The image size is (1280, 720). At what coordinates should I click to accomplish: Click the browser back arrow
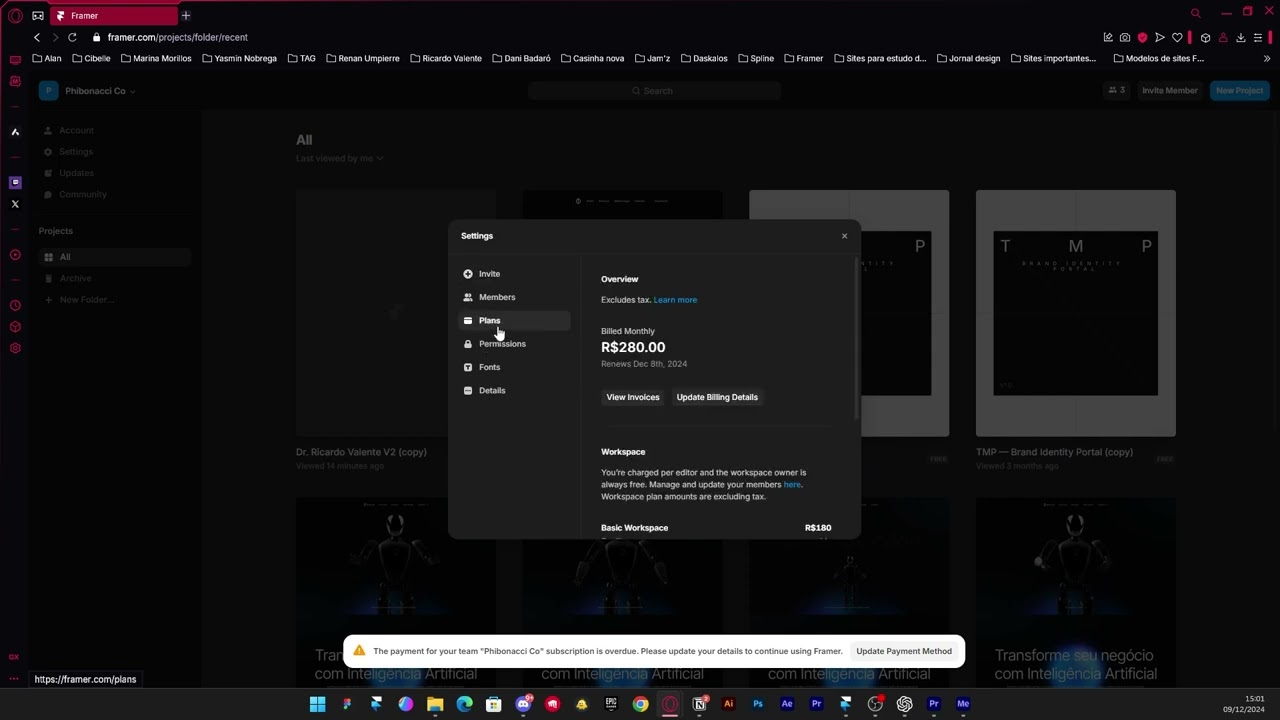pyautogui.click(x=37, y=37)
